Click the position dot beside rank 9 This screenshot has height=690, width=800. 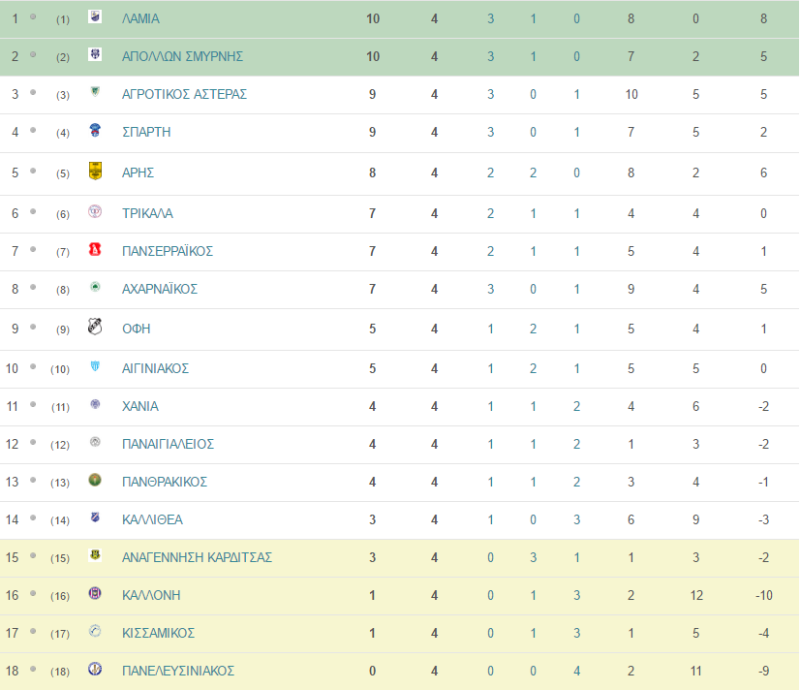[33, 327]
